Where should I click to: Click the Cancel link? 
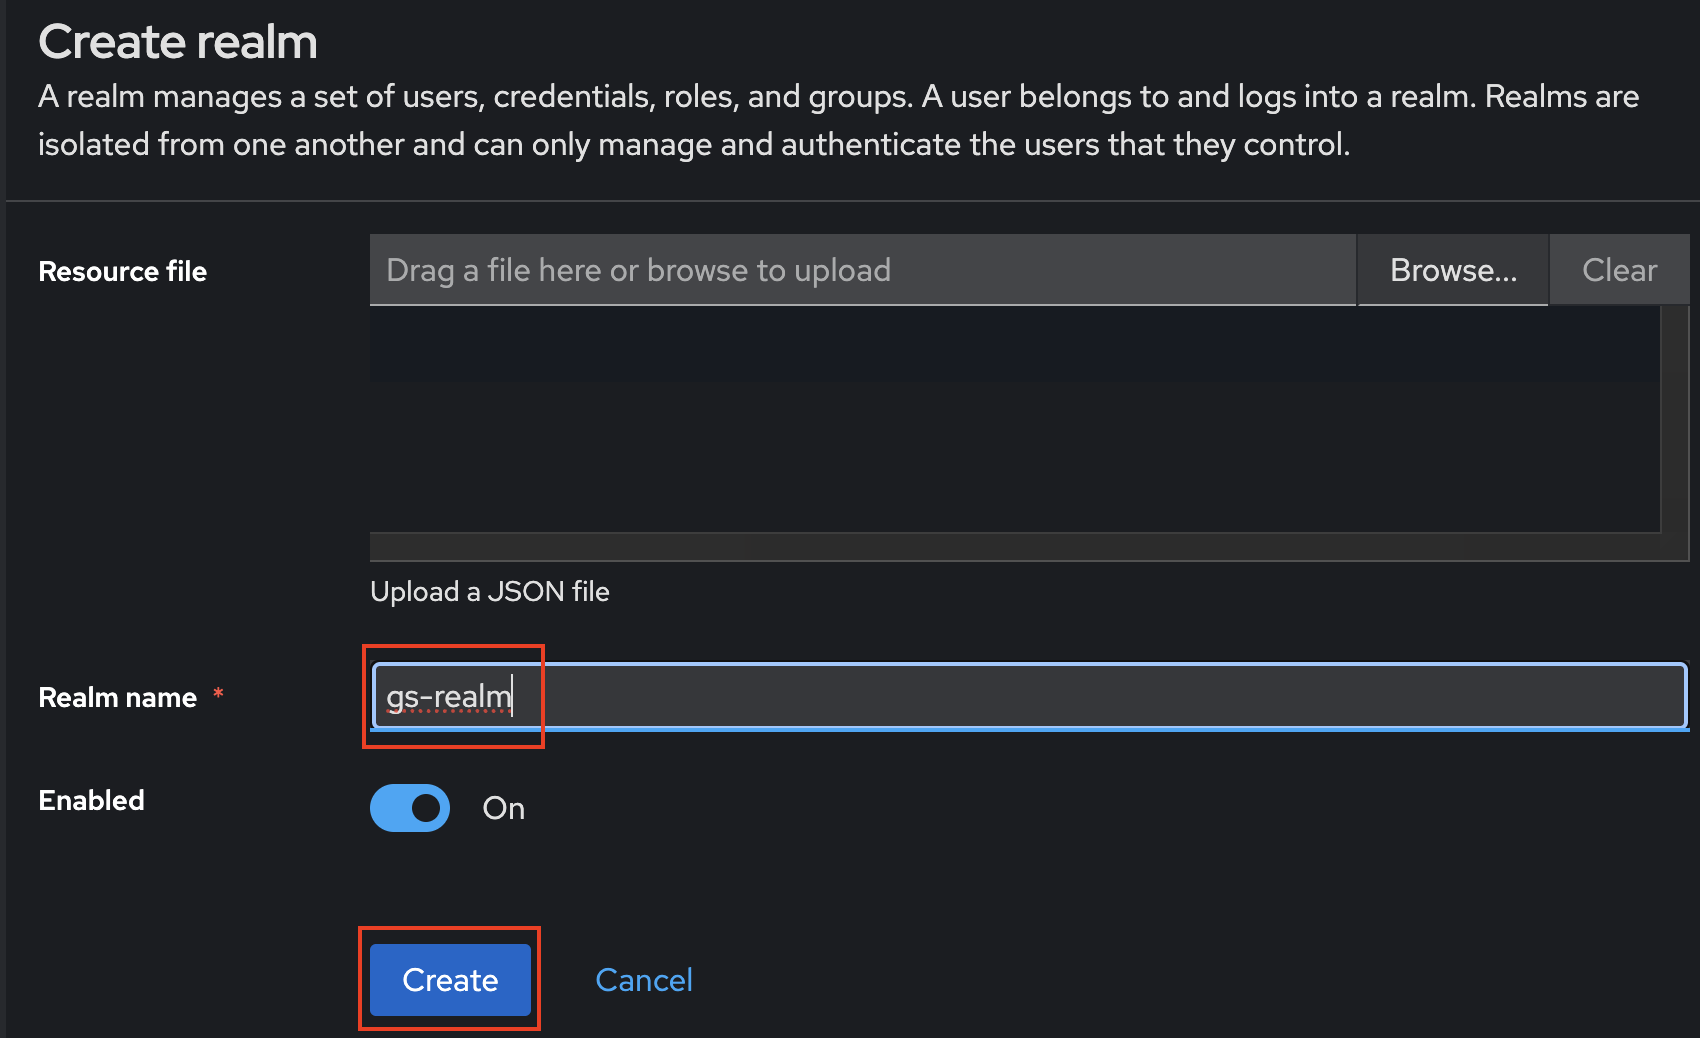coord(643,979)
